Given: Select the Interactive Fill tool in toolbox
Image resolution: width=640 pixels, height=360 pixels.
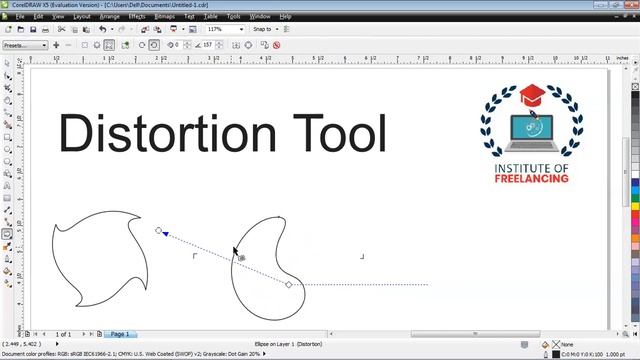Looking at the screenshot, I should pyautogui.click(x=7, y=283).
